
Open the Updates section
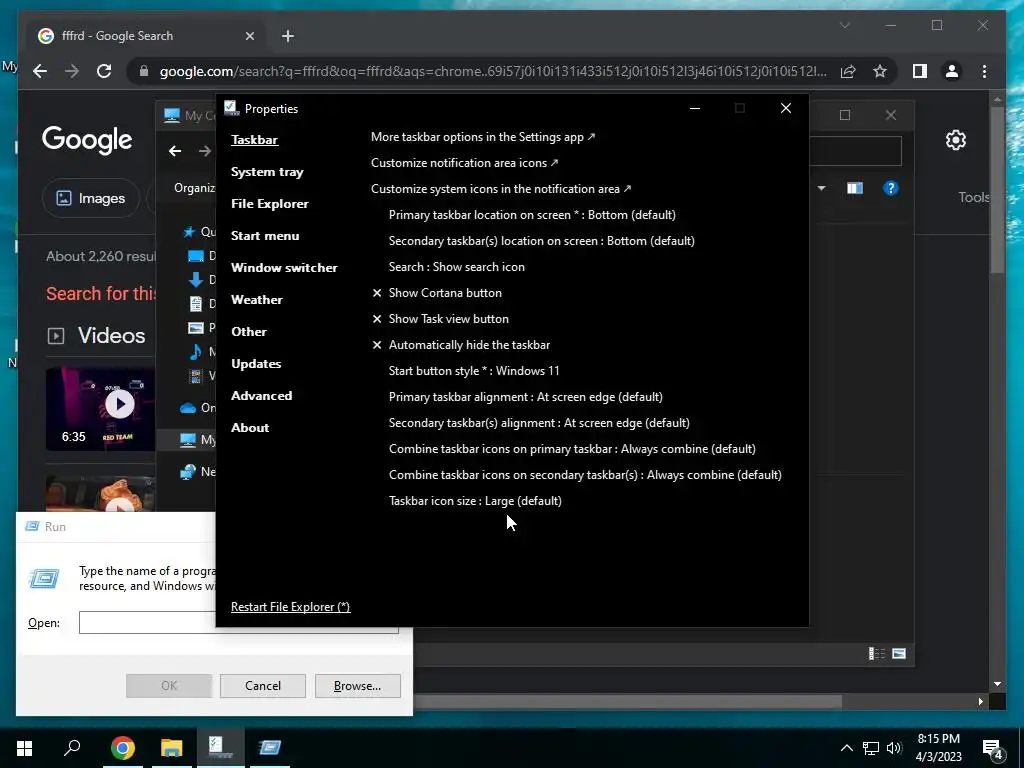256,364
